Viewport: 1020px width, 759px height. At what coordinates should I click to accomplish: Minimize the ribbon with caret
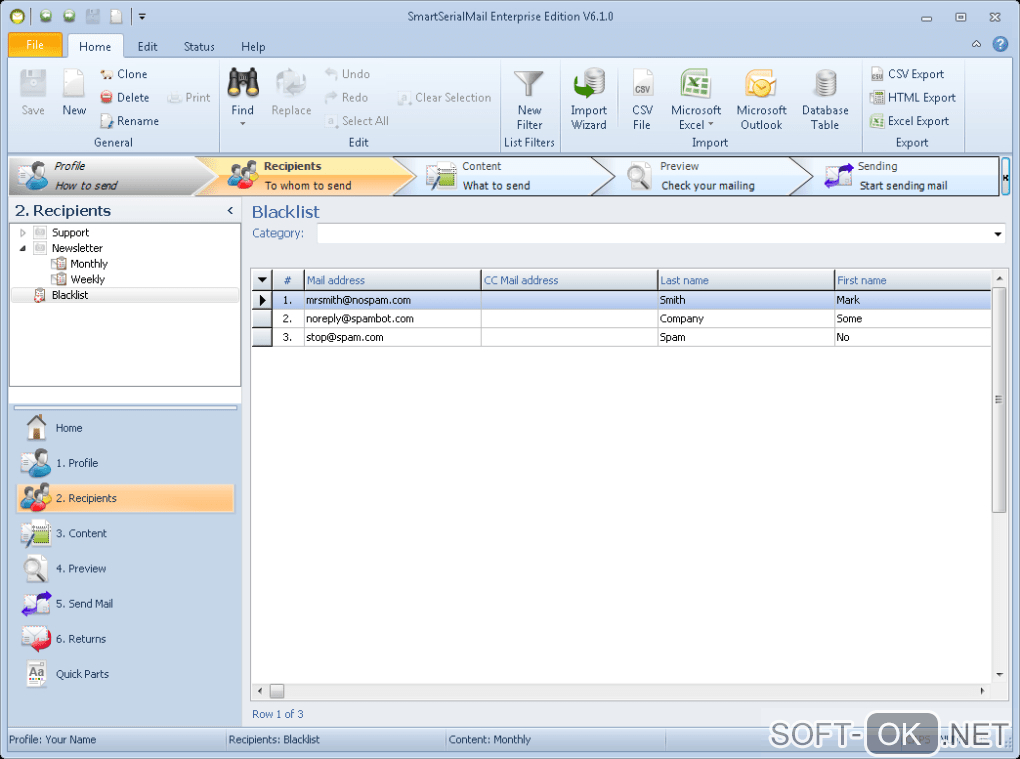tap(976, 44)
